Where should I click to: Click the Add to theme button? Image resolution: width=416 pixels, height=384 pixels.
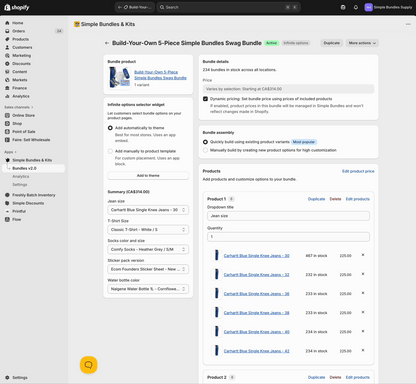click(148, 176)
